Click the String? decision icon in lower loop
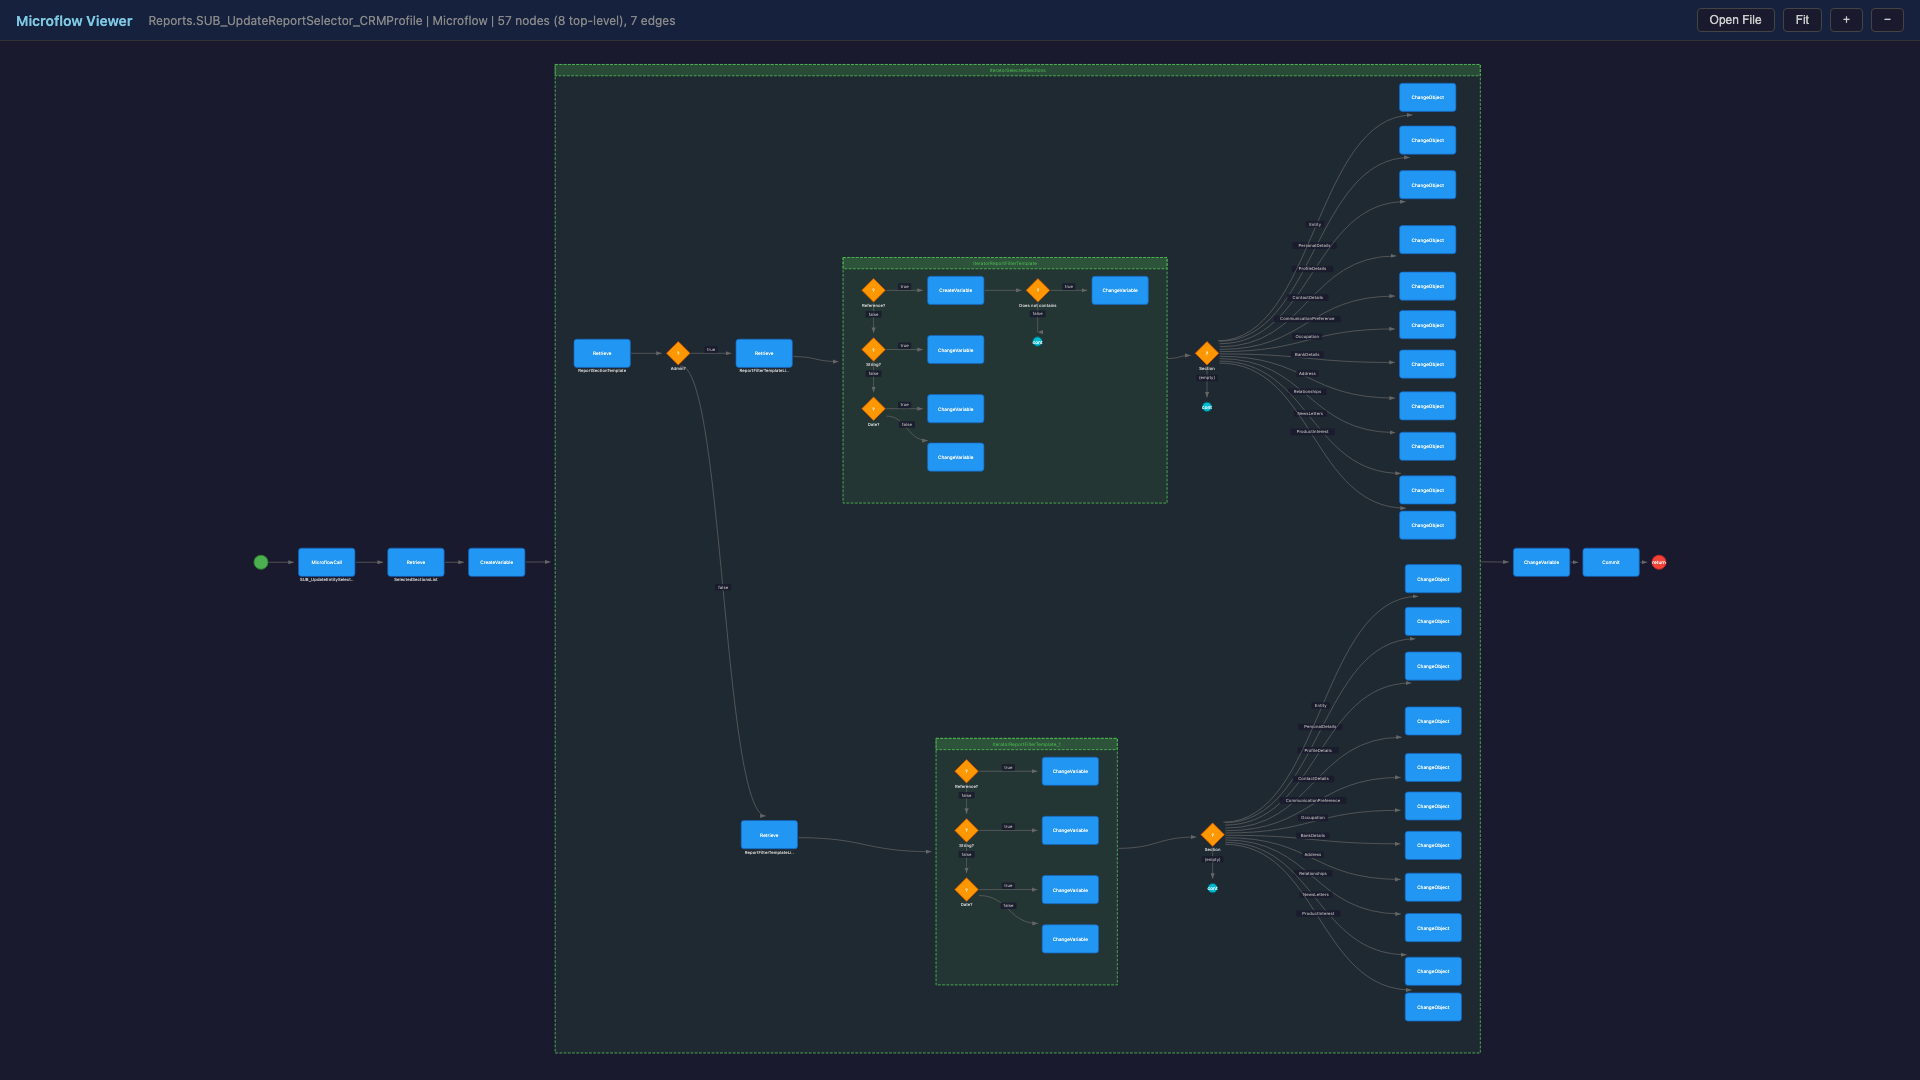Image resolution: width=1920 pixels, height=1080 pixels. click(966, 830)
